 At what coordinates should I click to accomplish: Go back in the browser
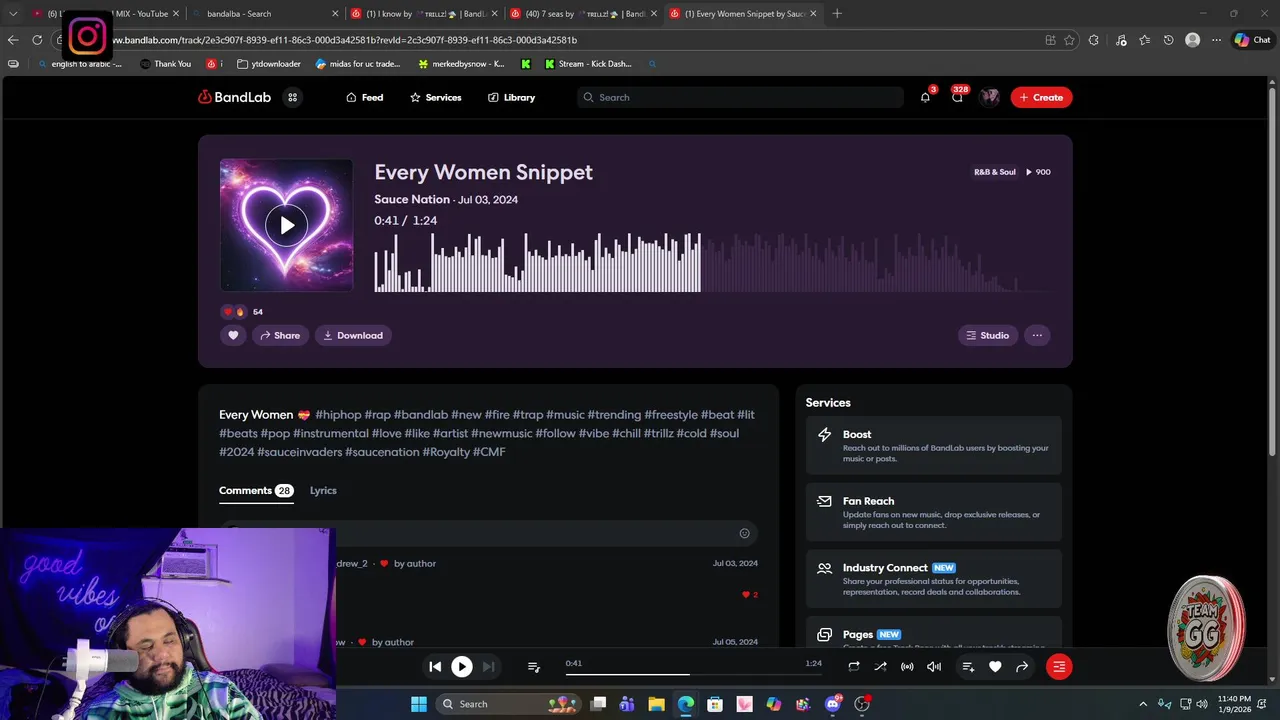coord(12,40)
